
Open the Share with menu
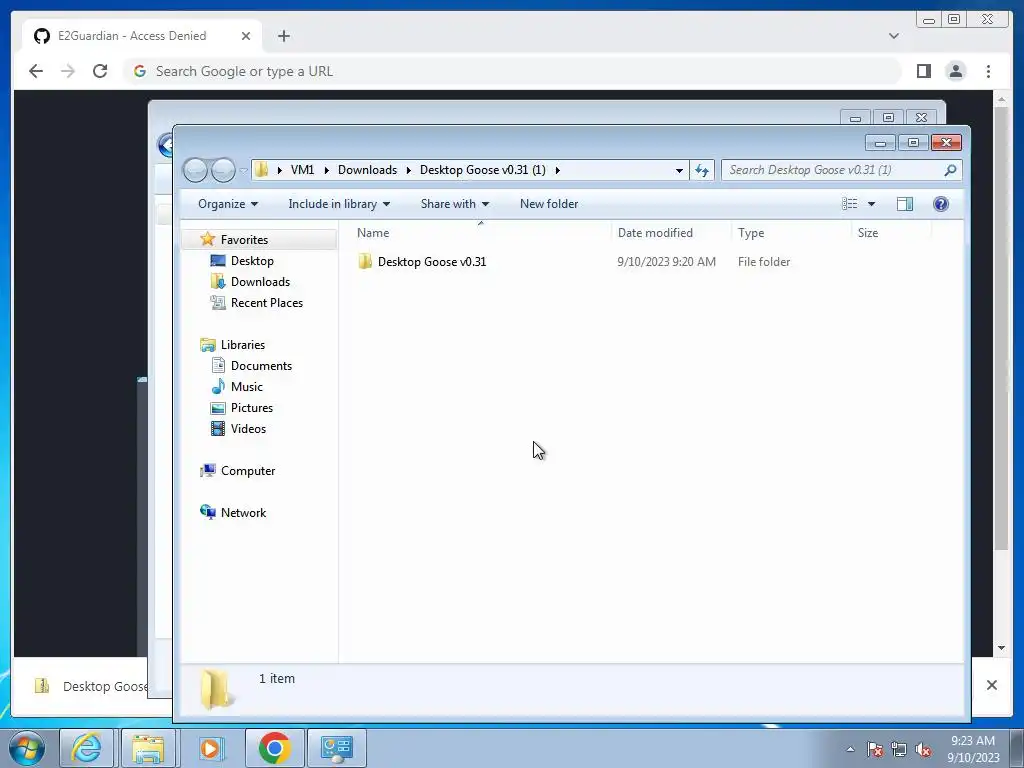pyautogui.click(x=455, y=204)
